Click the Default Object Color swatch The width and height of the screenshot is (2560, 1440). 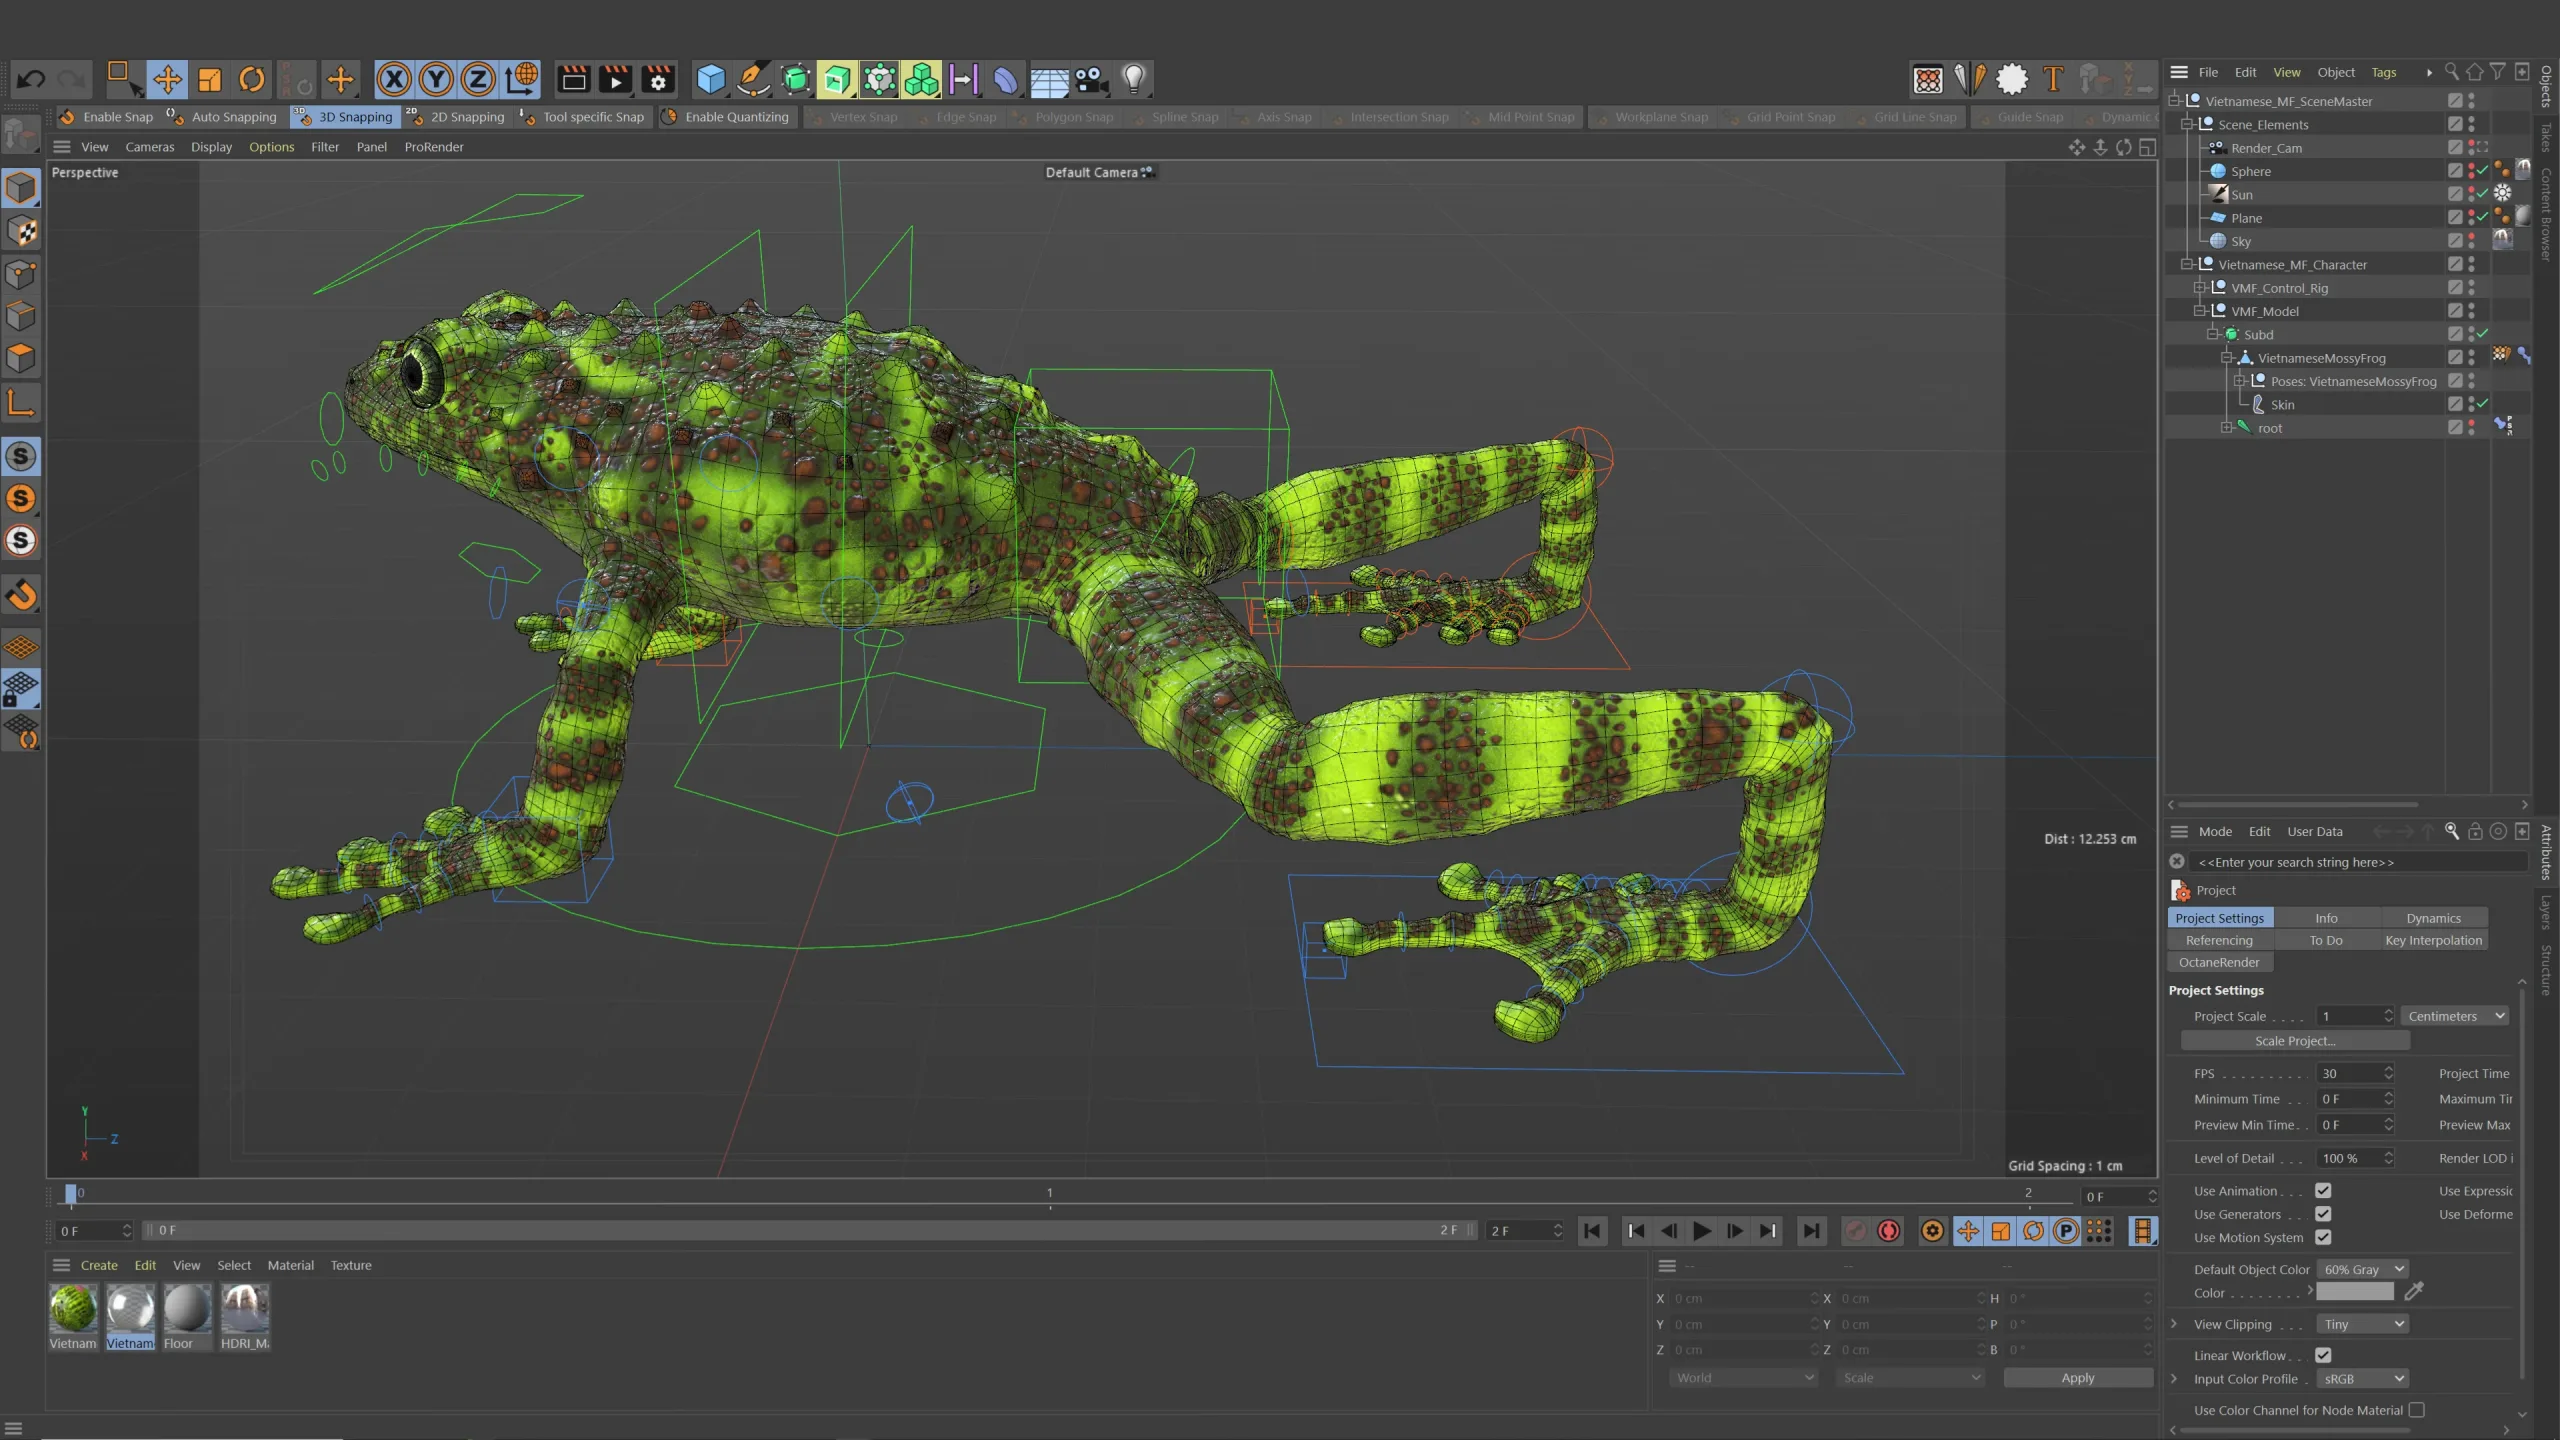(2355, 1292)
